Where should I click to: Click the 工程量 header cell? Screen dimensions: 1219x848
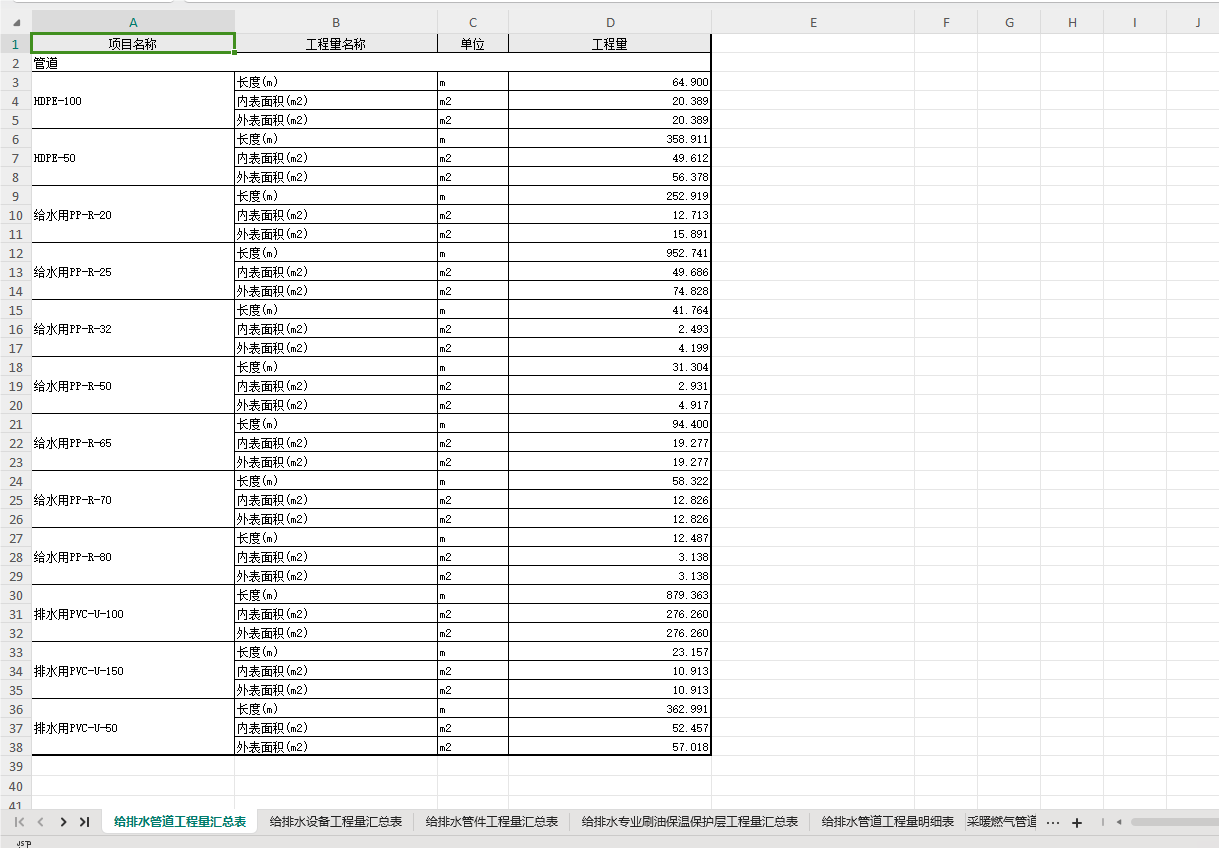(610, 44)
